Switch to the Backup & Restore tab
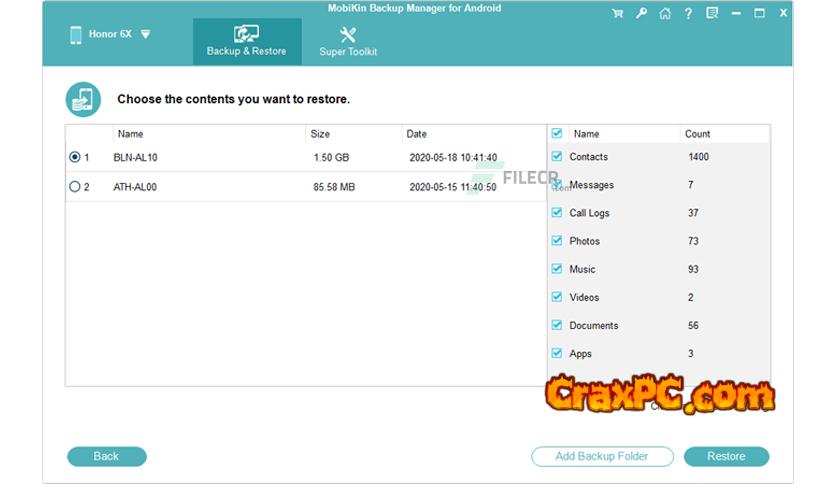The width and height of the screenshot is (836, 484). [x=247, y=41]
